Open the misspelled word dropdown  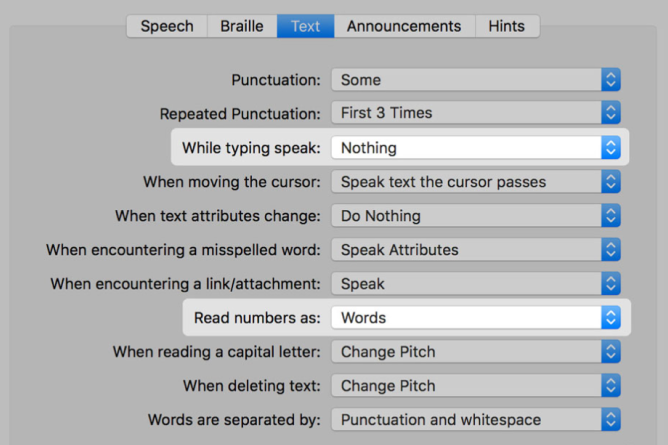[x=476, y=250]
